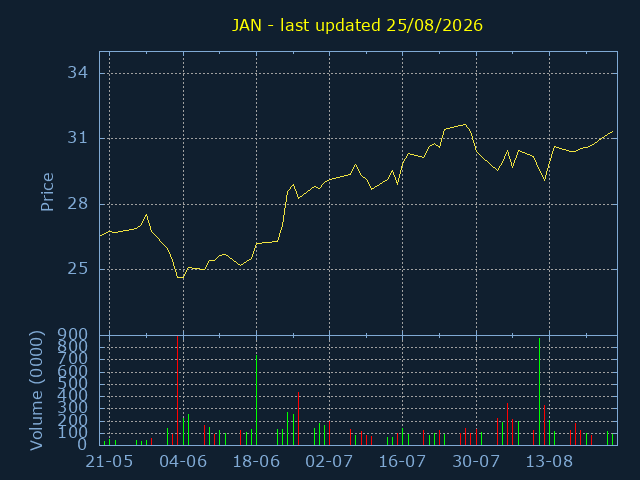The height and width of the screenshot is (480, 640).
Task: Click the Volume (0000) axis title
Action: pos(37,391)
